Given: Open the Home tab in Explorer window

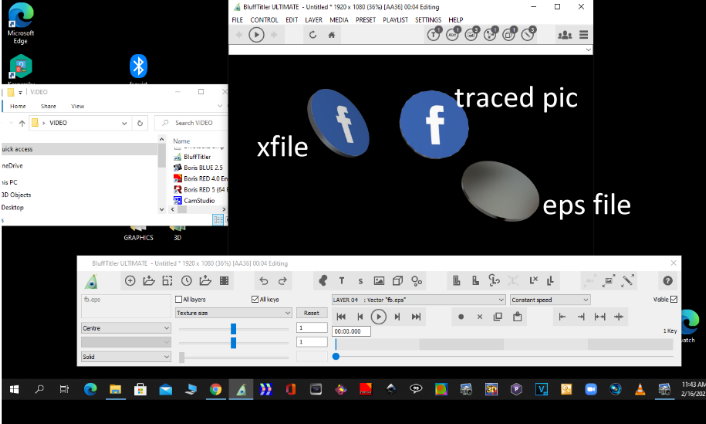Looking at the screenshot, I should tap(18, 106).
